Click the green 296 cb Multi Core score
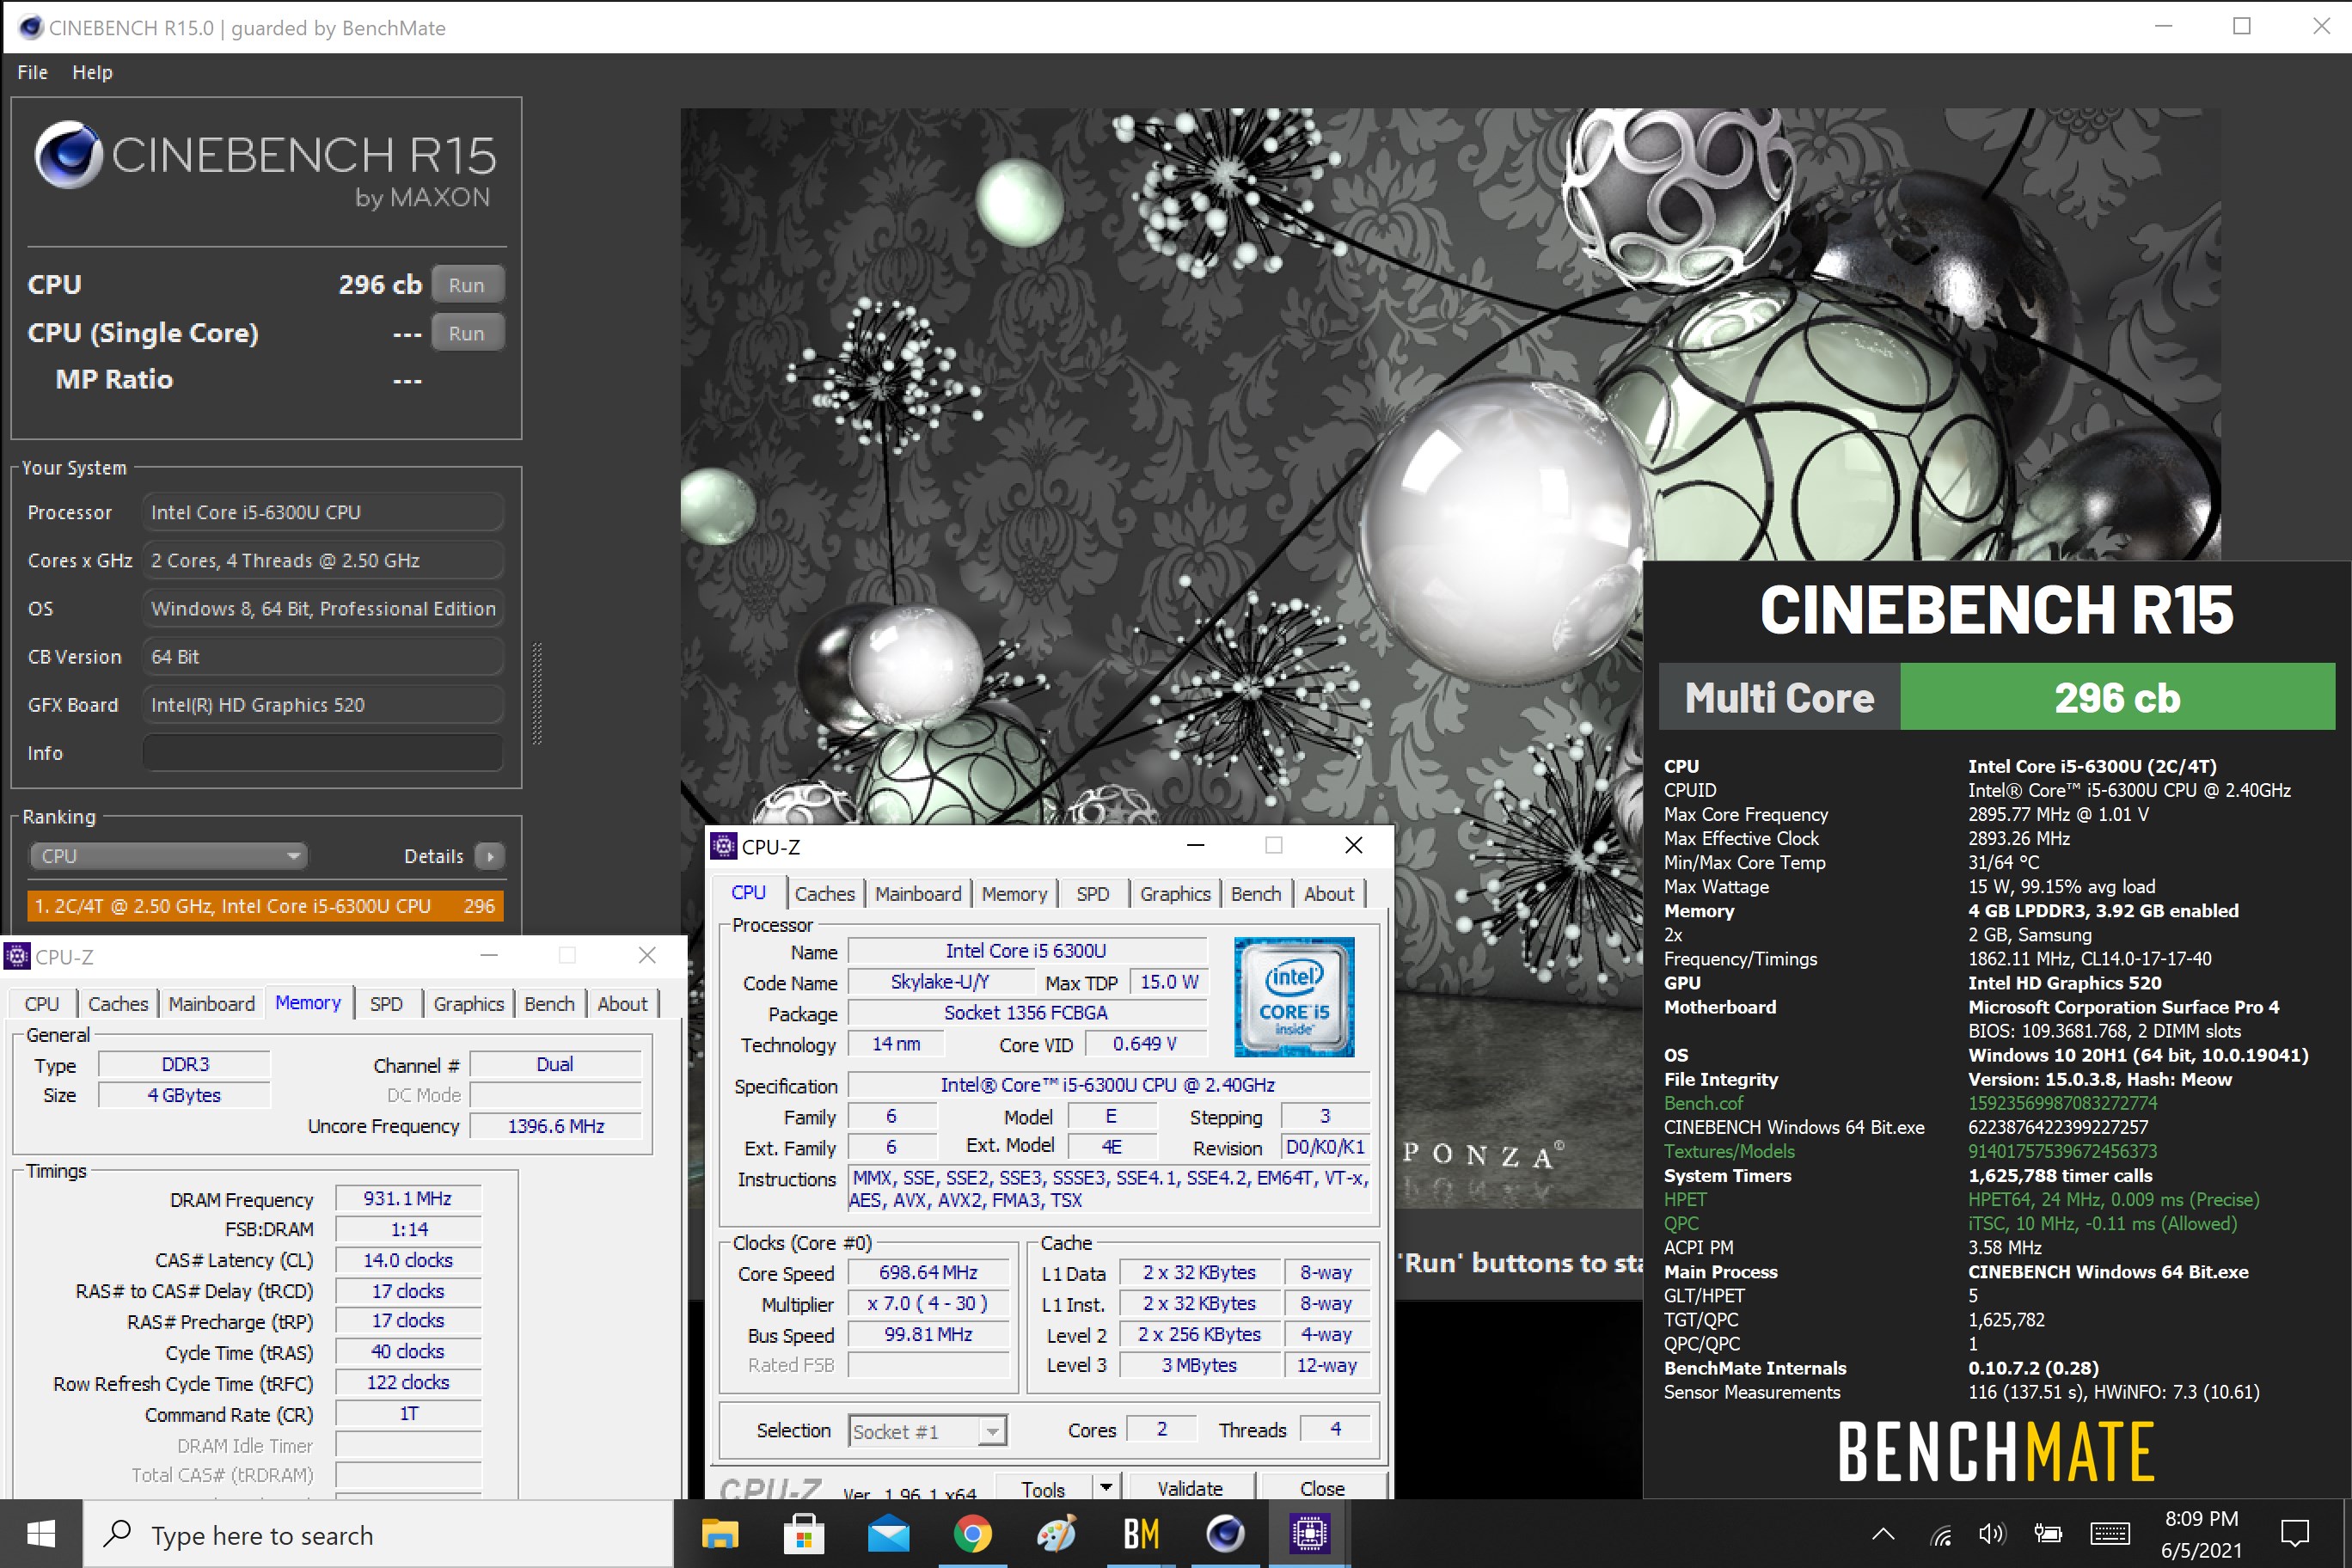This screenshot has height=1568, width=2352. [2117, 697]
